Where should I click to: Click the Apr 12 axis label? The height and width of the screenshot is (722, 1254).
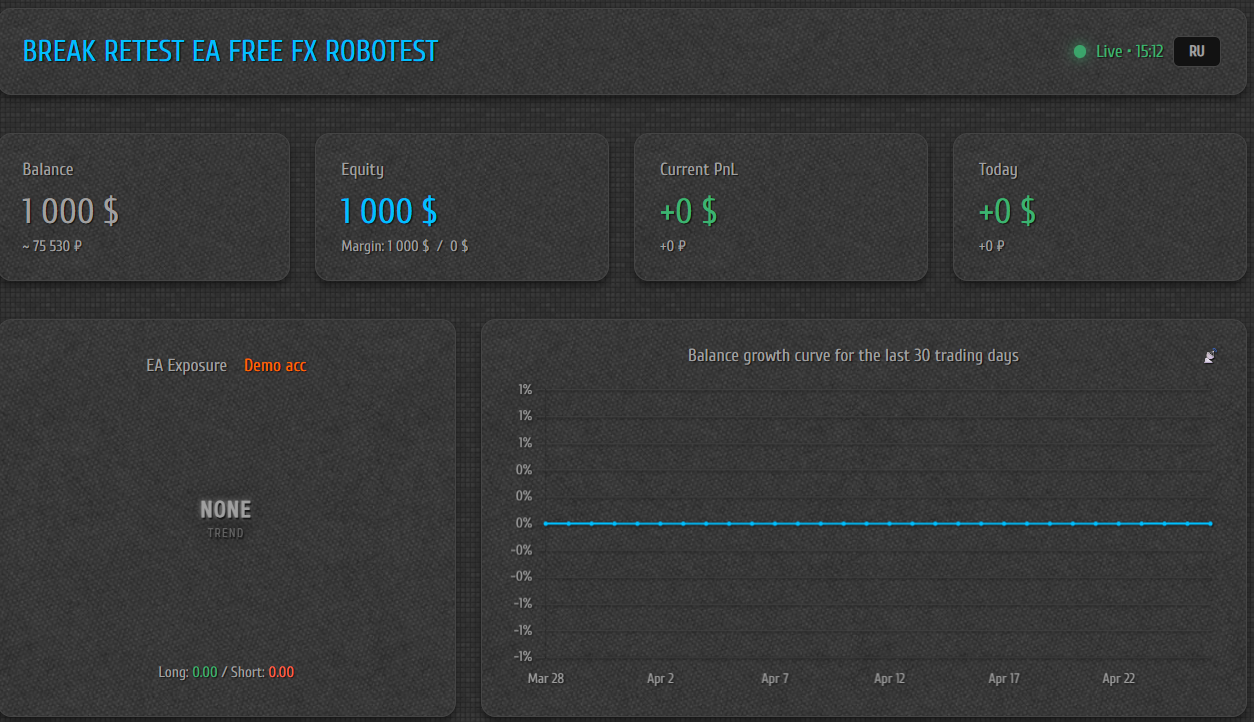point(889,678)
